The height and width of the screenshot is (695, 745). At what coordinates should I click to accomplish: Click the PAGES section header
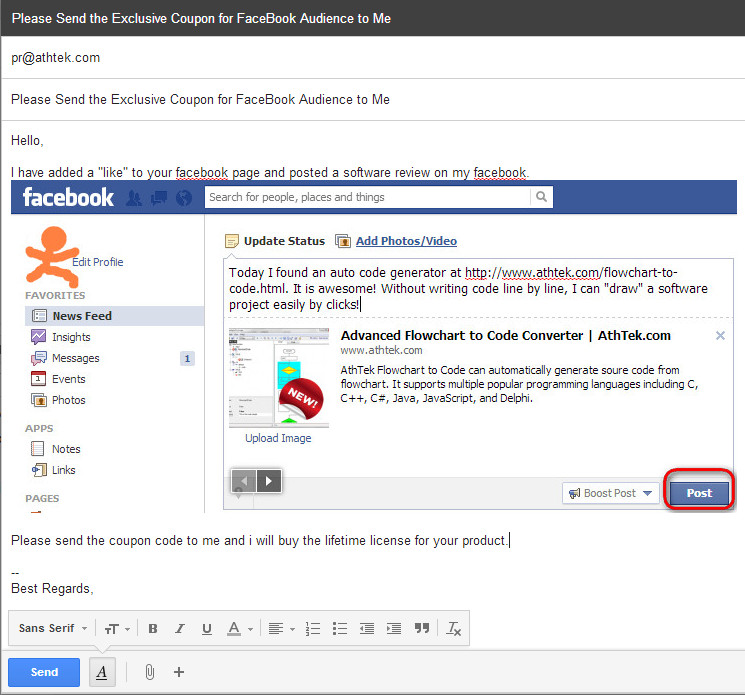pos(42,498)
